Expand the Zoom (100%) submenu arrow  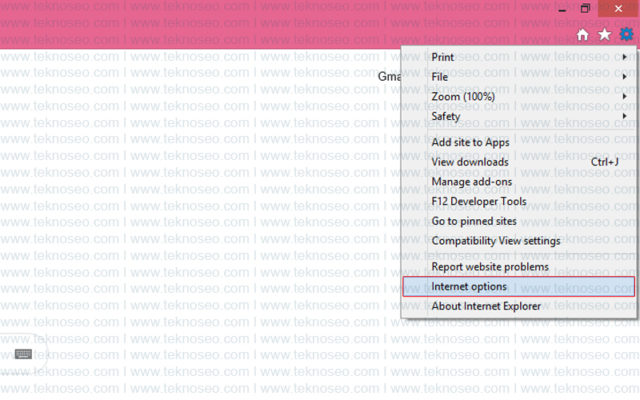click(624, 96)
